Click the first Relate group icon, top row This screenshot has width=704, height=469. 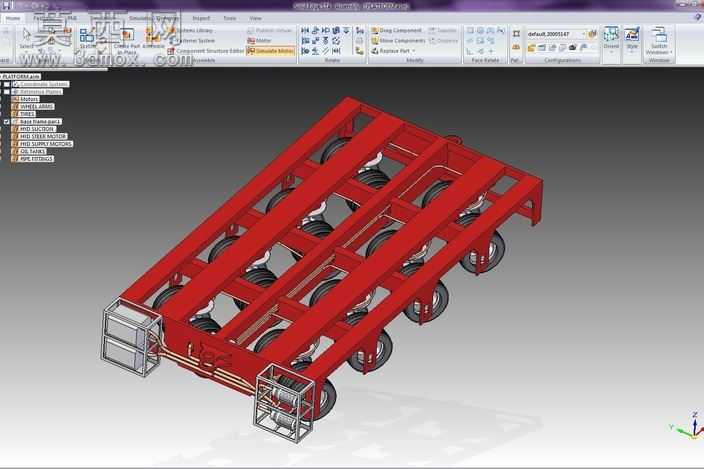tap(305, 31)
